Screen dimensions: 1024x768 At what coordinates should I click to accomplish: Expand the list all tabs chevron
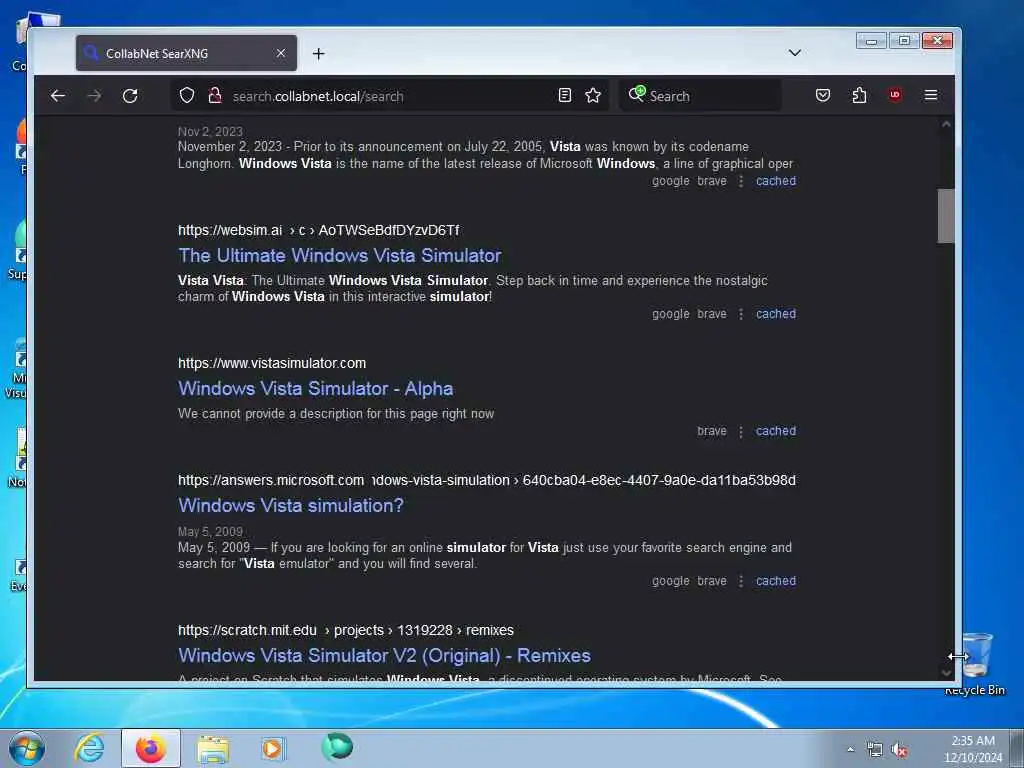coord(795,53)
